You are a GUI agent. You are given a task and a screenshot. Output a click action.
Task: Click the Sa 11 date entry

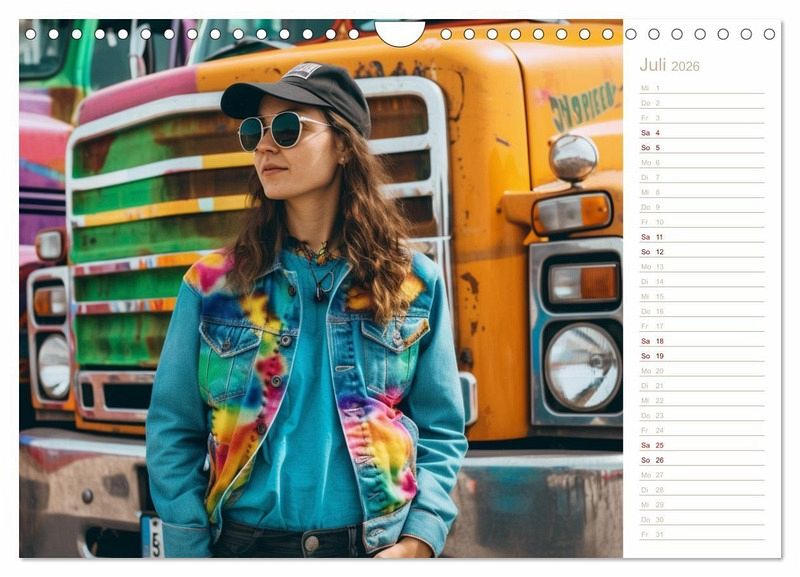click(701, 237)
